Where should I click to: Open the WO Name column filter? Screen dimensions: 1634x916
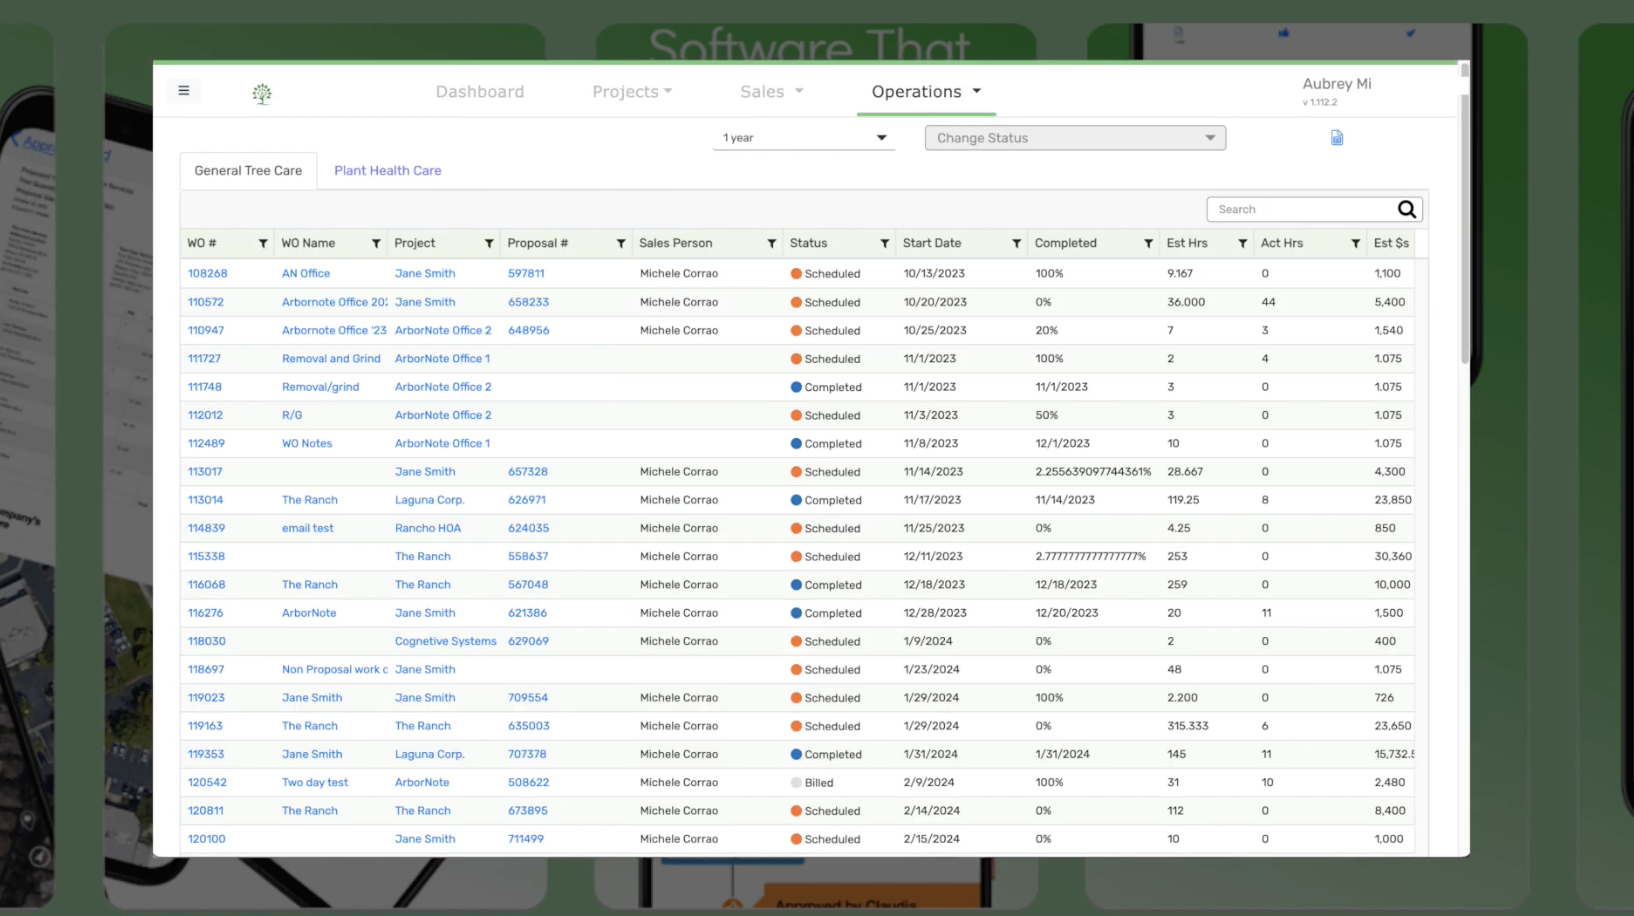tap(376, 243)
